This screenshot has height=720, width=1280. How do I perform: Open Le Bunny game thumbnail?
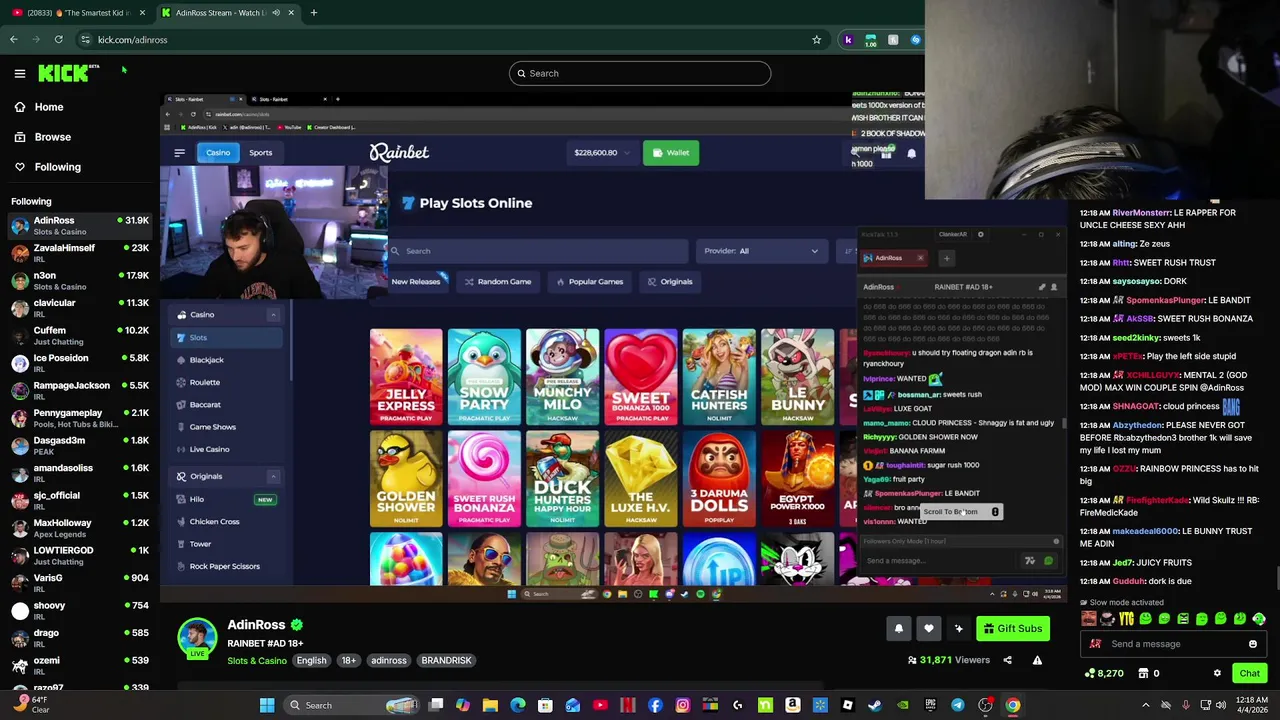pos(797,377)
